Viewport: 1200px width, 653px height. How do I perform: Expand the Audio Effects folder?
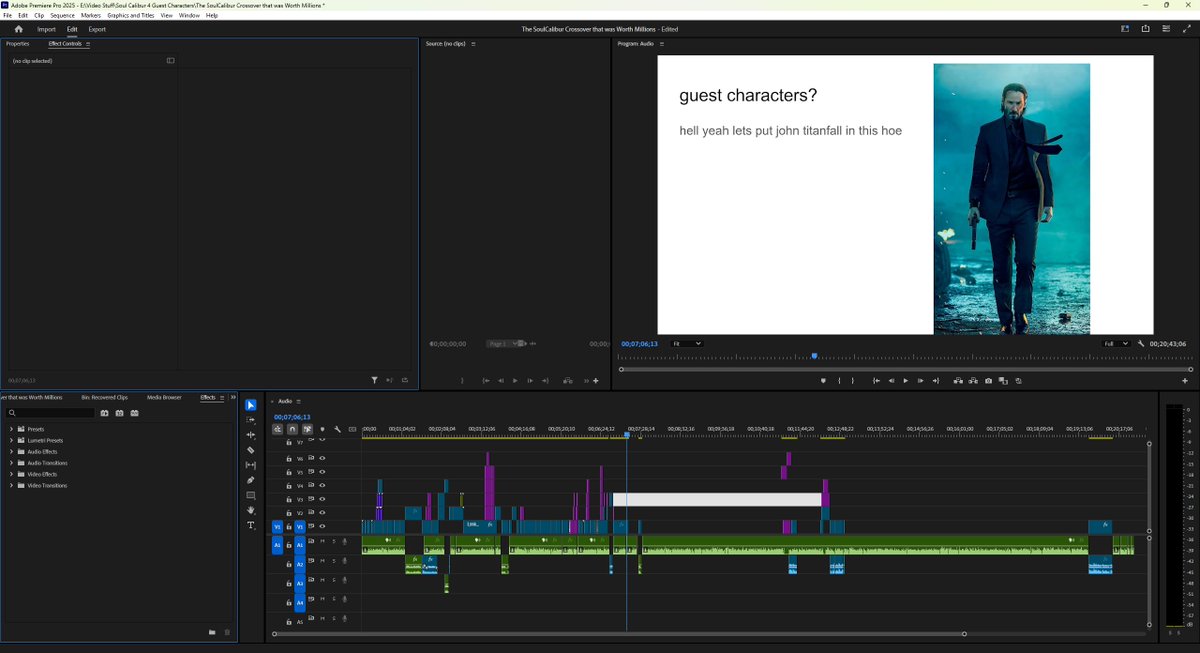pyautogui.click(x=12, y=451)
